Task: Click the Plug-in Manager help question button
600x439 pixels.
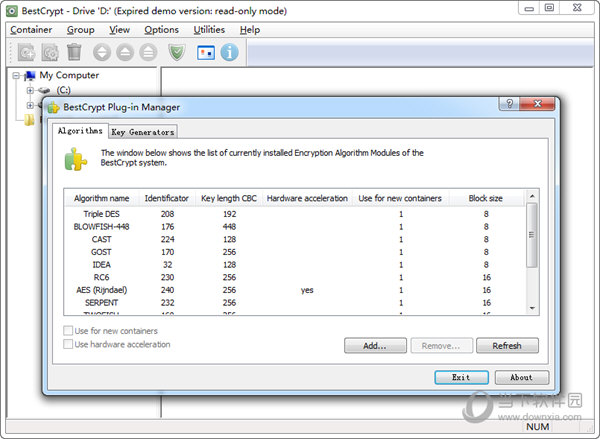Action: point(509,104)
